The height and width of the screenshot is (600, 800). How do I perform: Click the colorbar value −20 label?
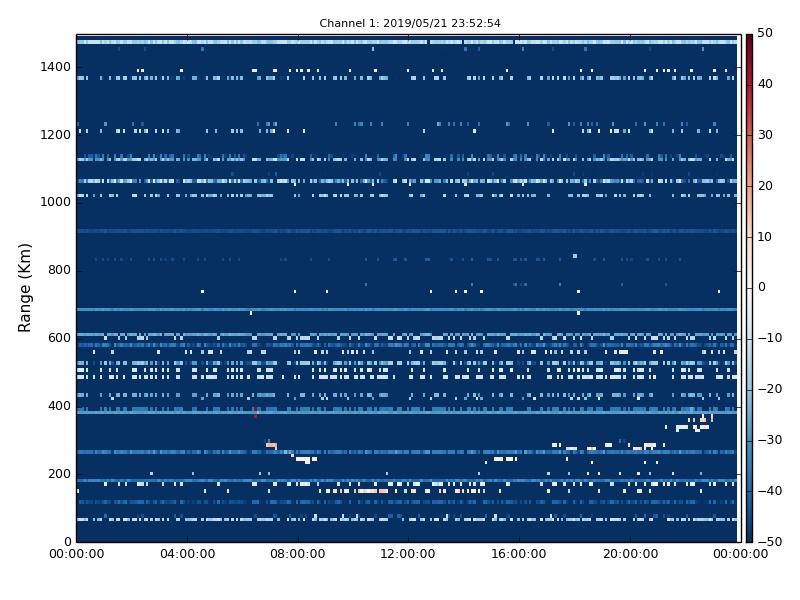click(769, 389)
